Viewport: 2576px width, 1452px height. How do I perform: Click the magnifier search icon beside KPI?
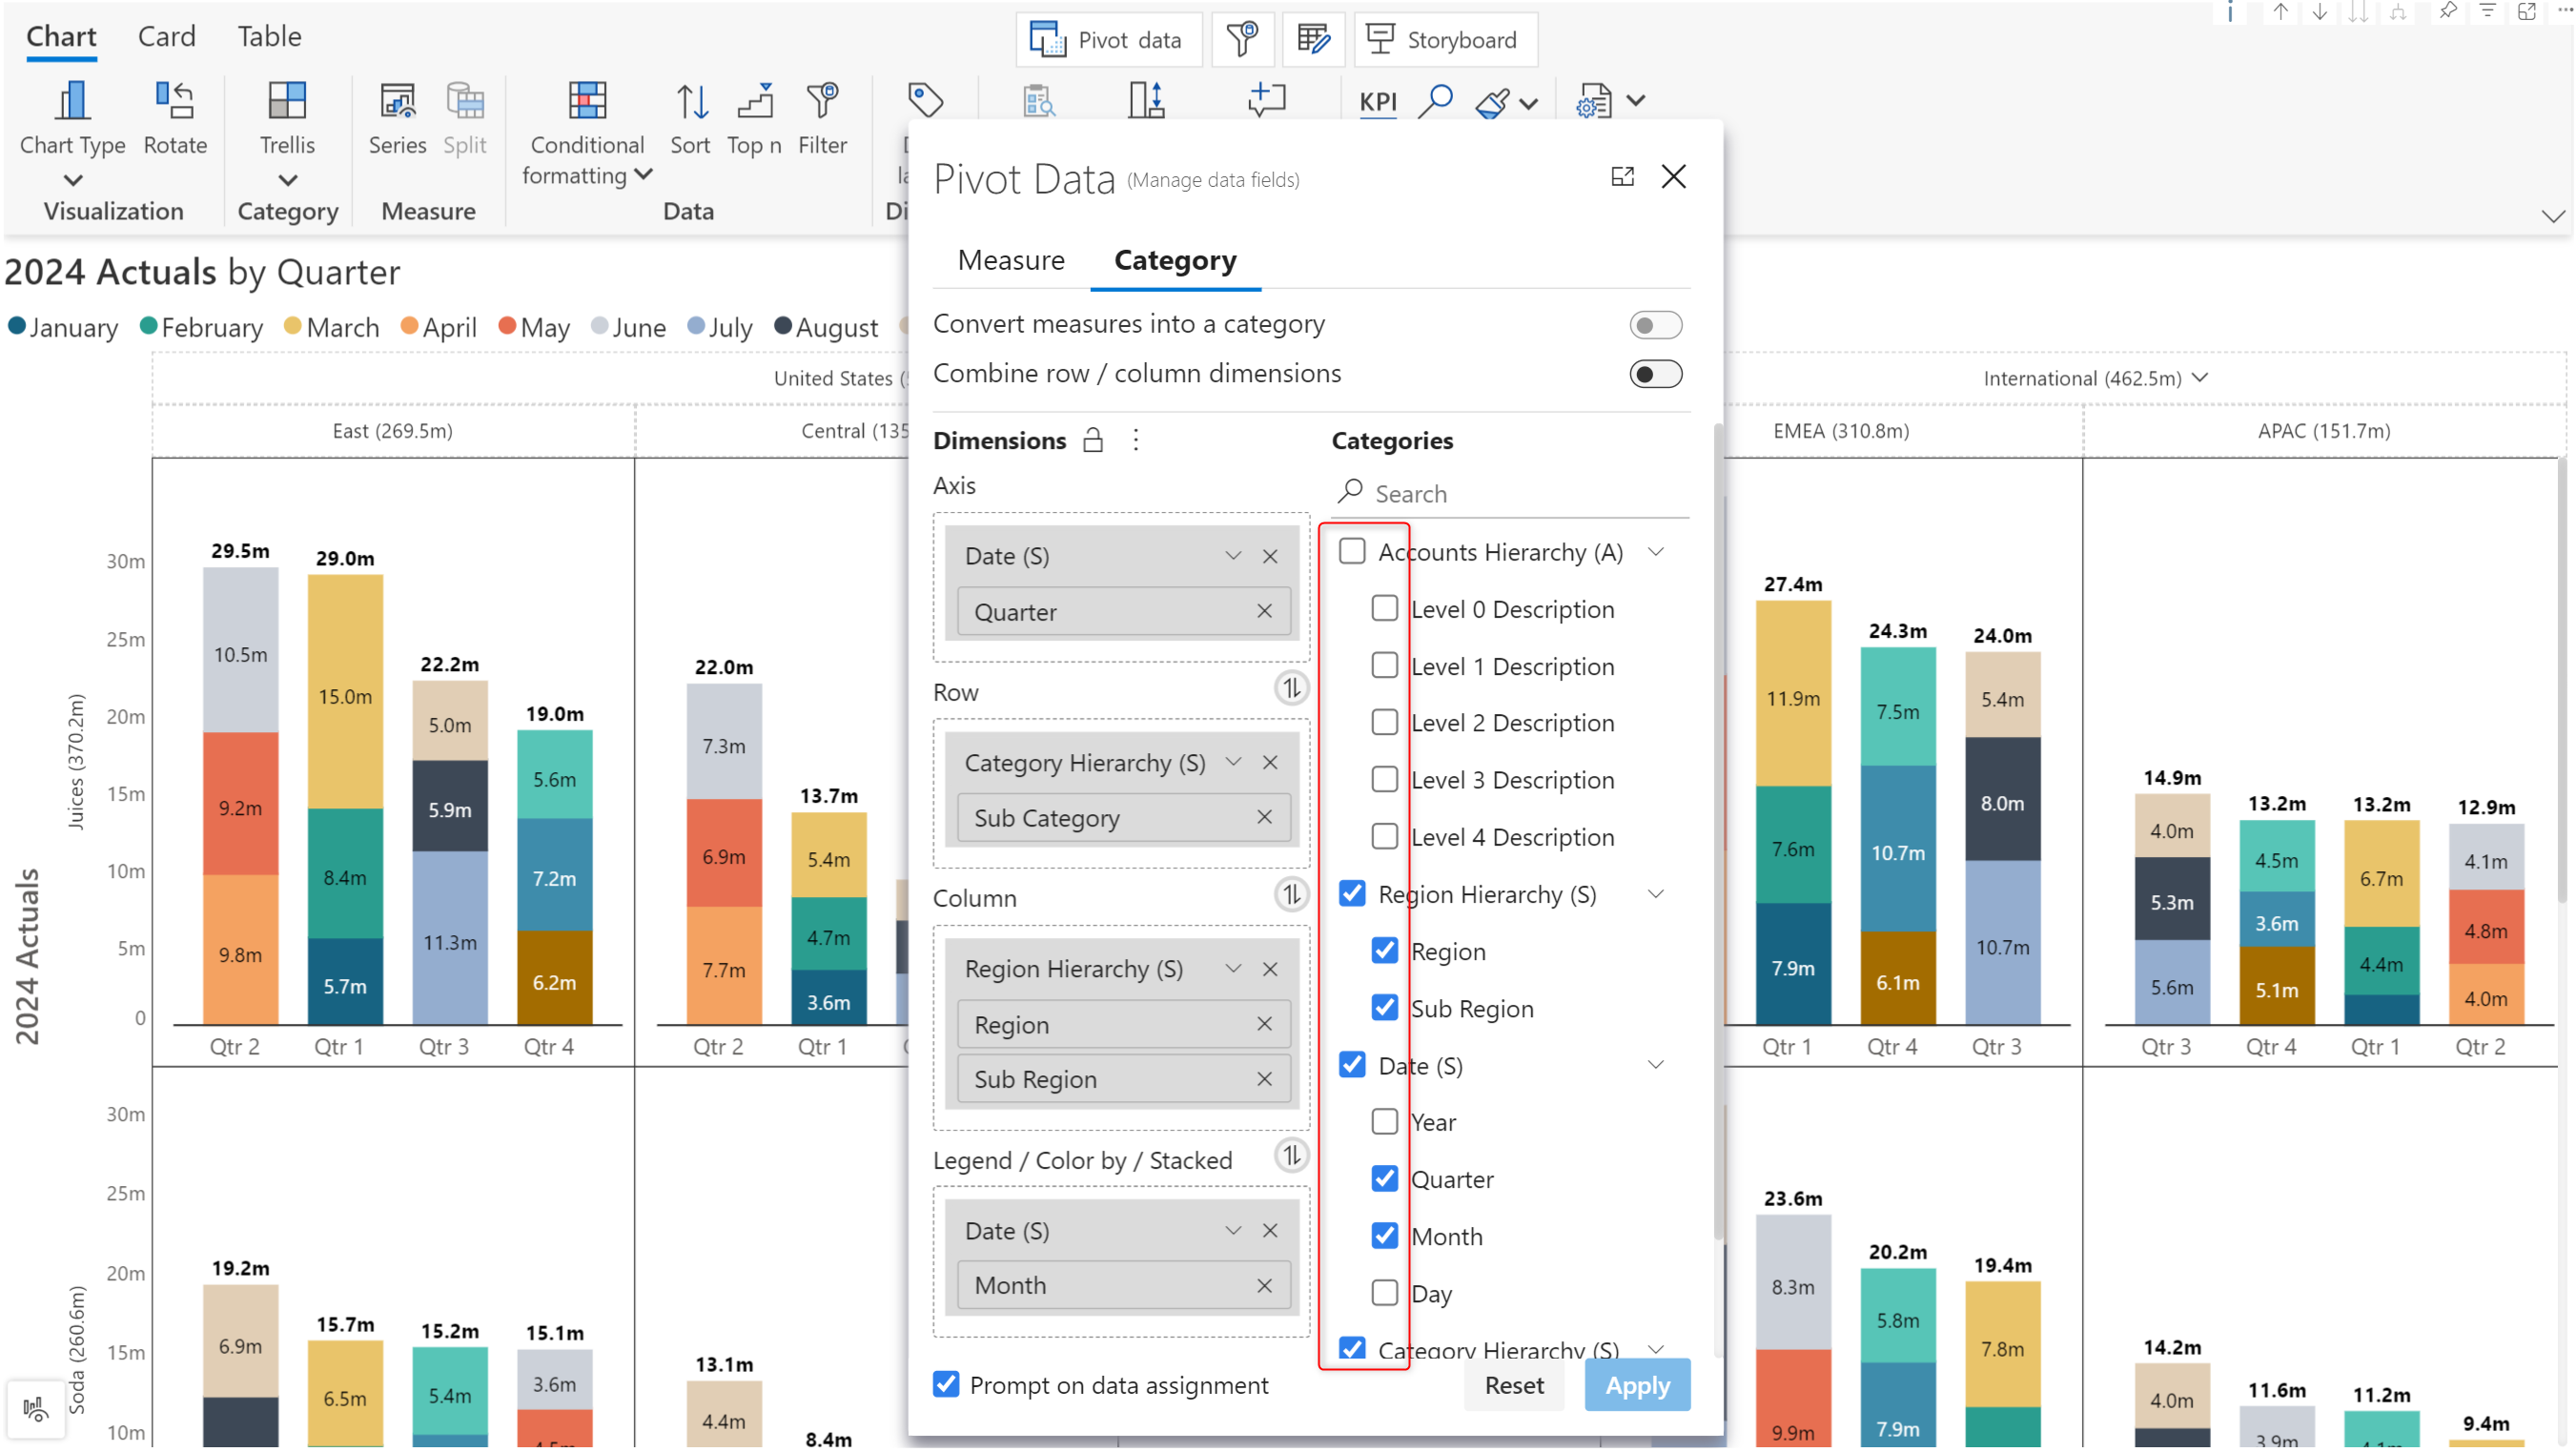tap(1436, 101)
